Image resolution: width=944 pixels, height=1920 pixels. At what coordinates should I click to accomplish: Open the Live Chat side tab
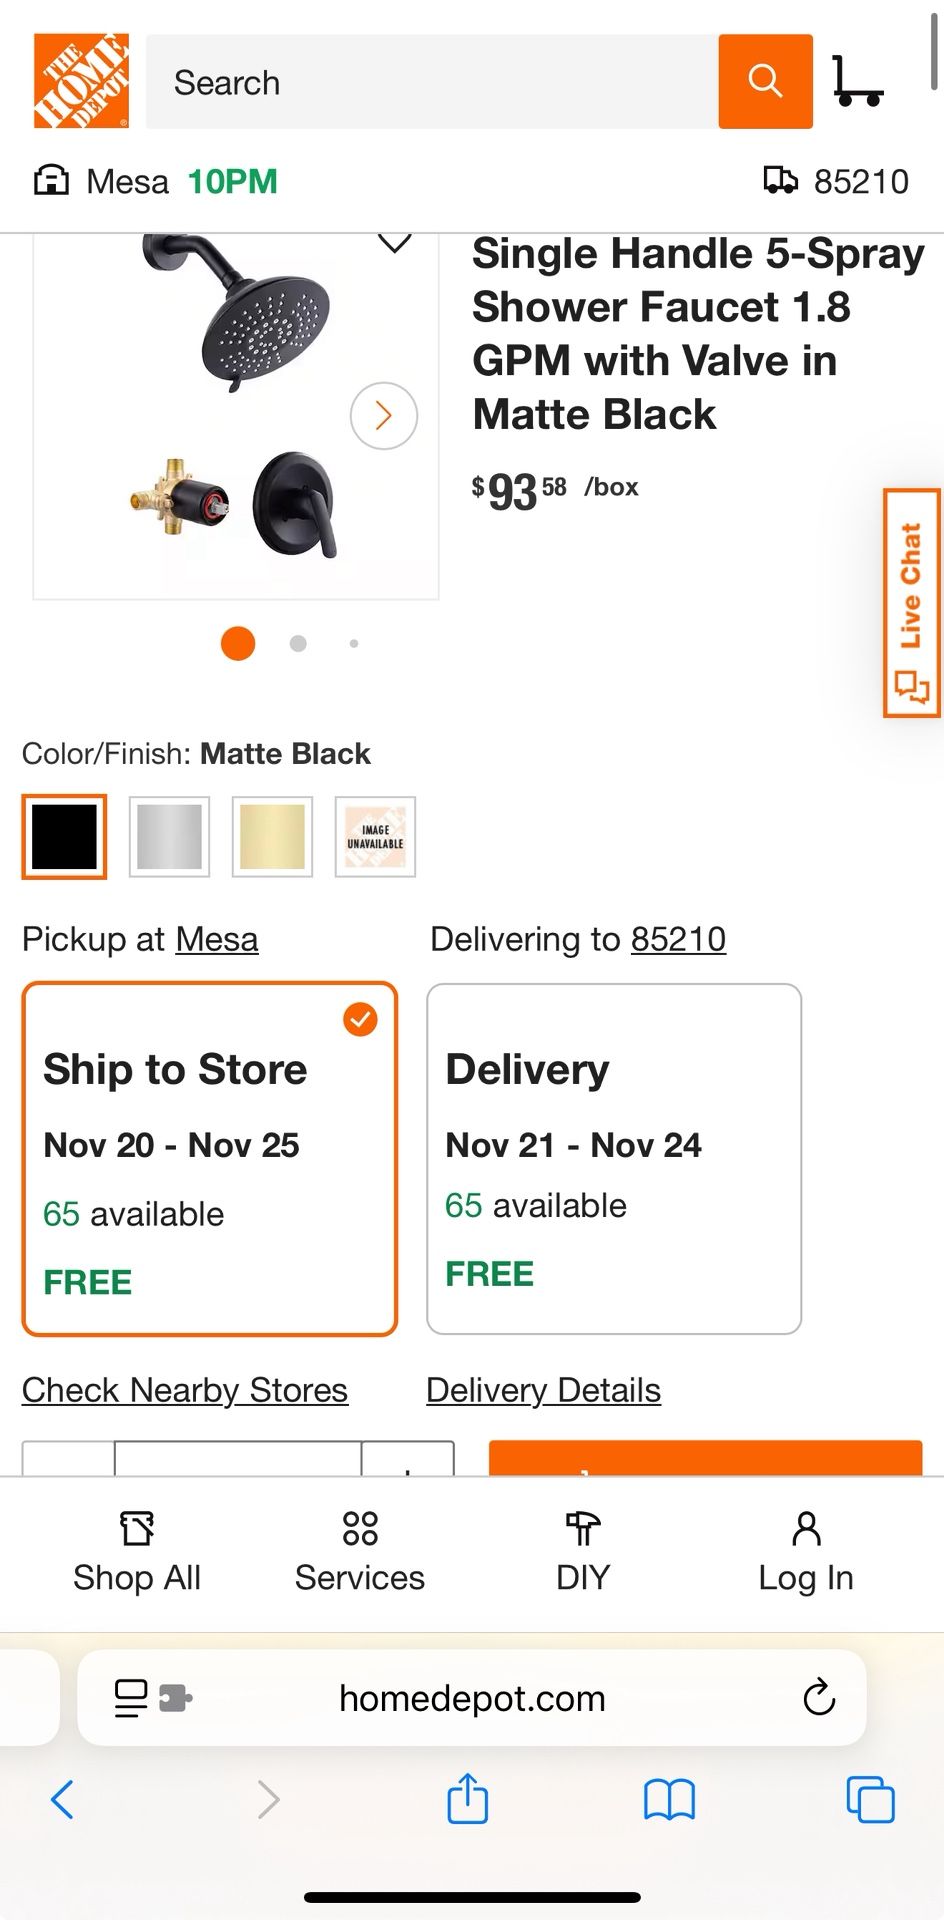pyautogui.click(x=911, y=600)
